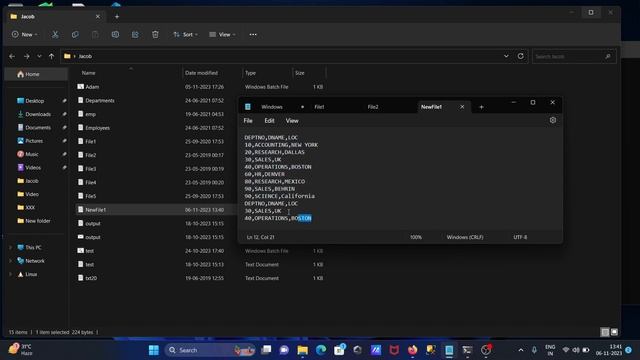640x360 pixels.
Task: Open recent locations dropdown arrow
Action: (39, 56)
